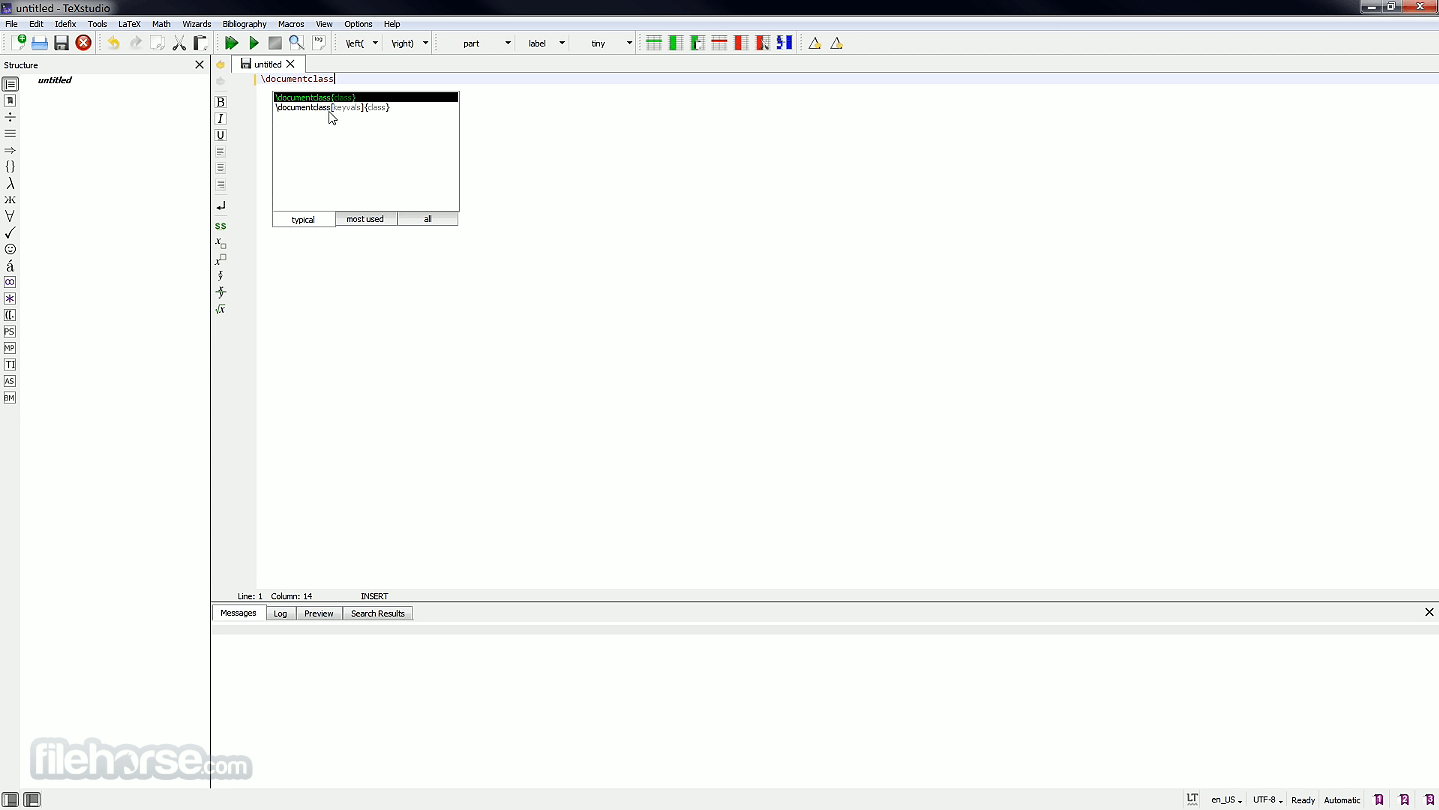This screenshot has height=810, width=1439.
Task: Change the en_US language in status bar
Action: click(1226, 800)
